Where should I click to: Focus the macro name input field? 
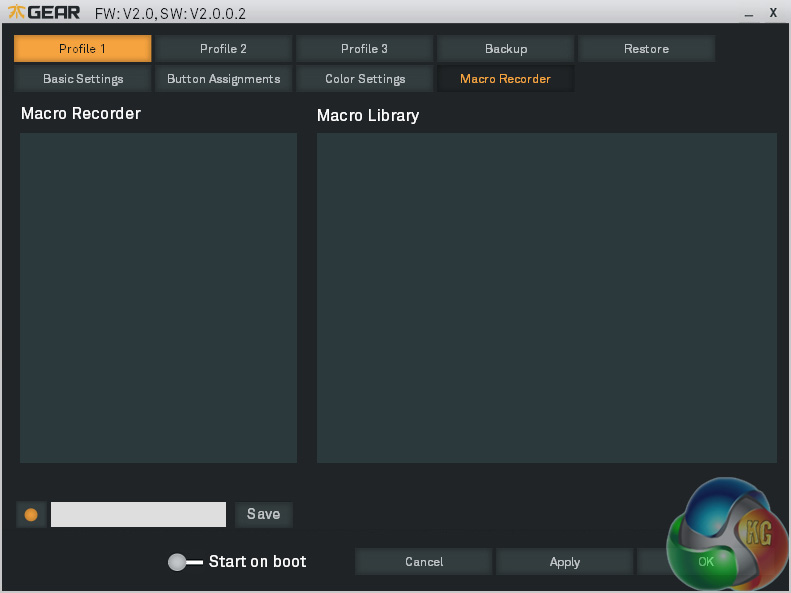pyautogui.click(x=138, y=514)
